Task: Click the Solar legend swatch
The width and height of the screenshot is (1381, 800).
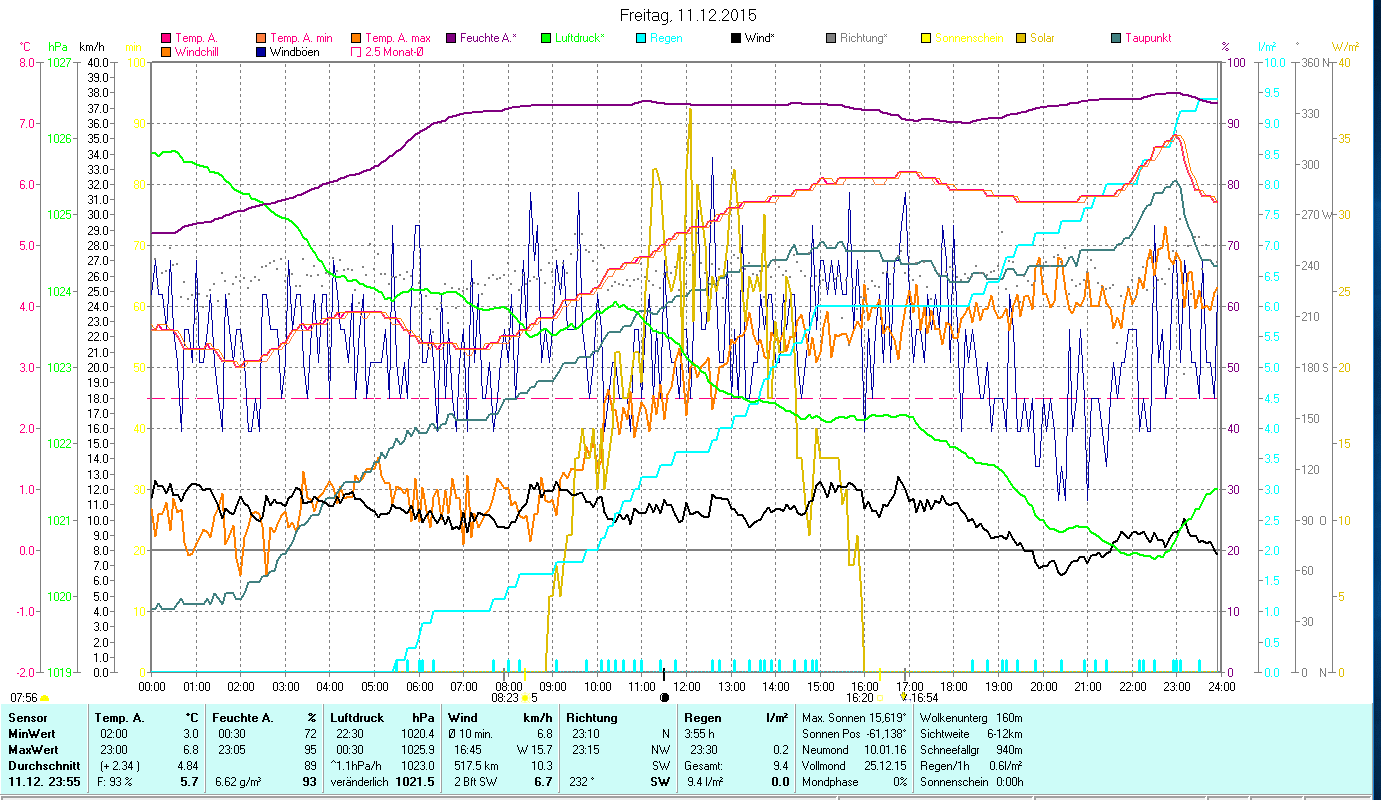Action: 1021,38
